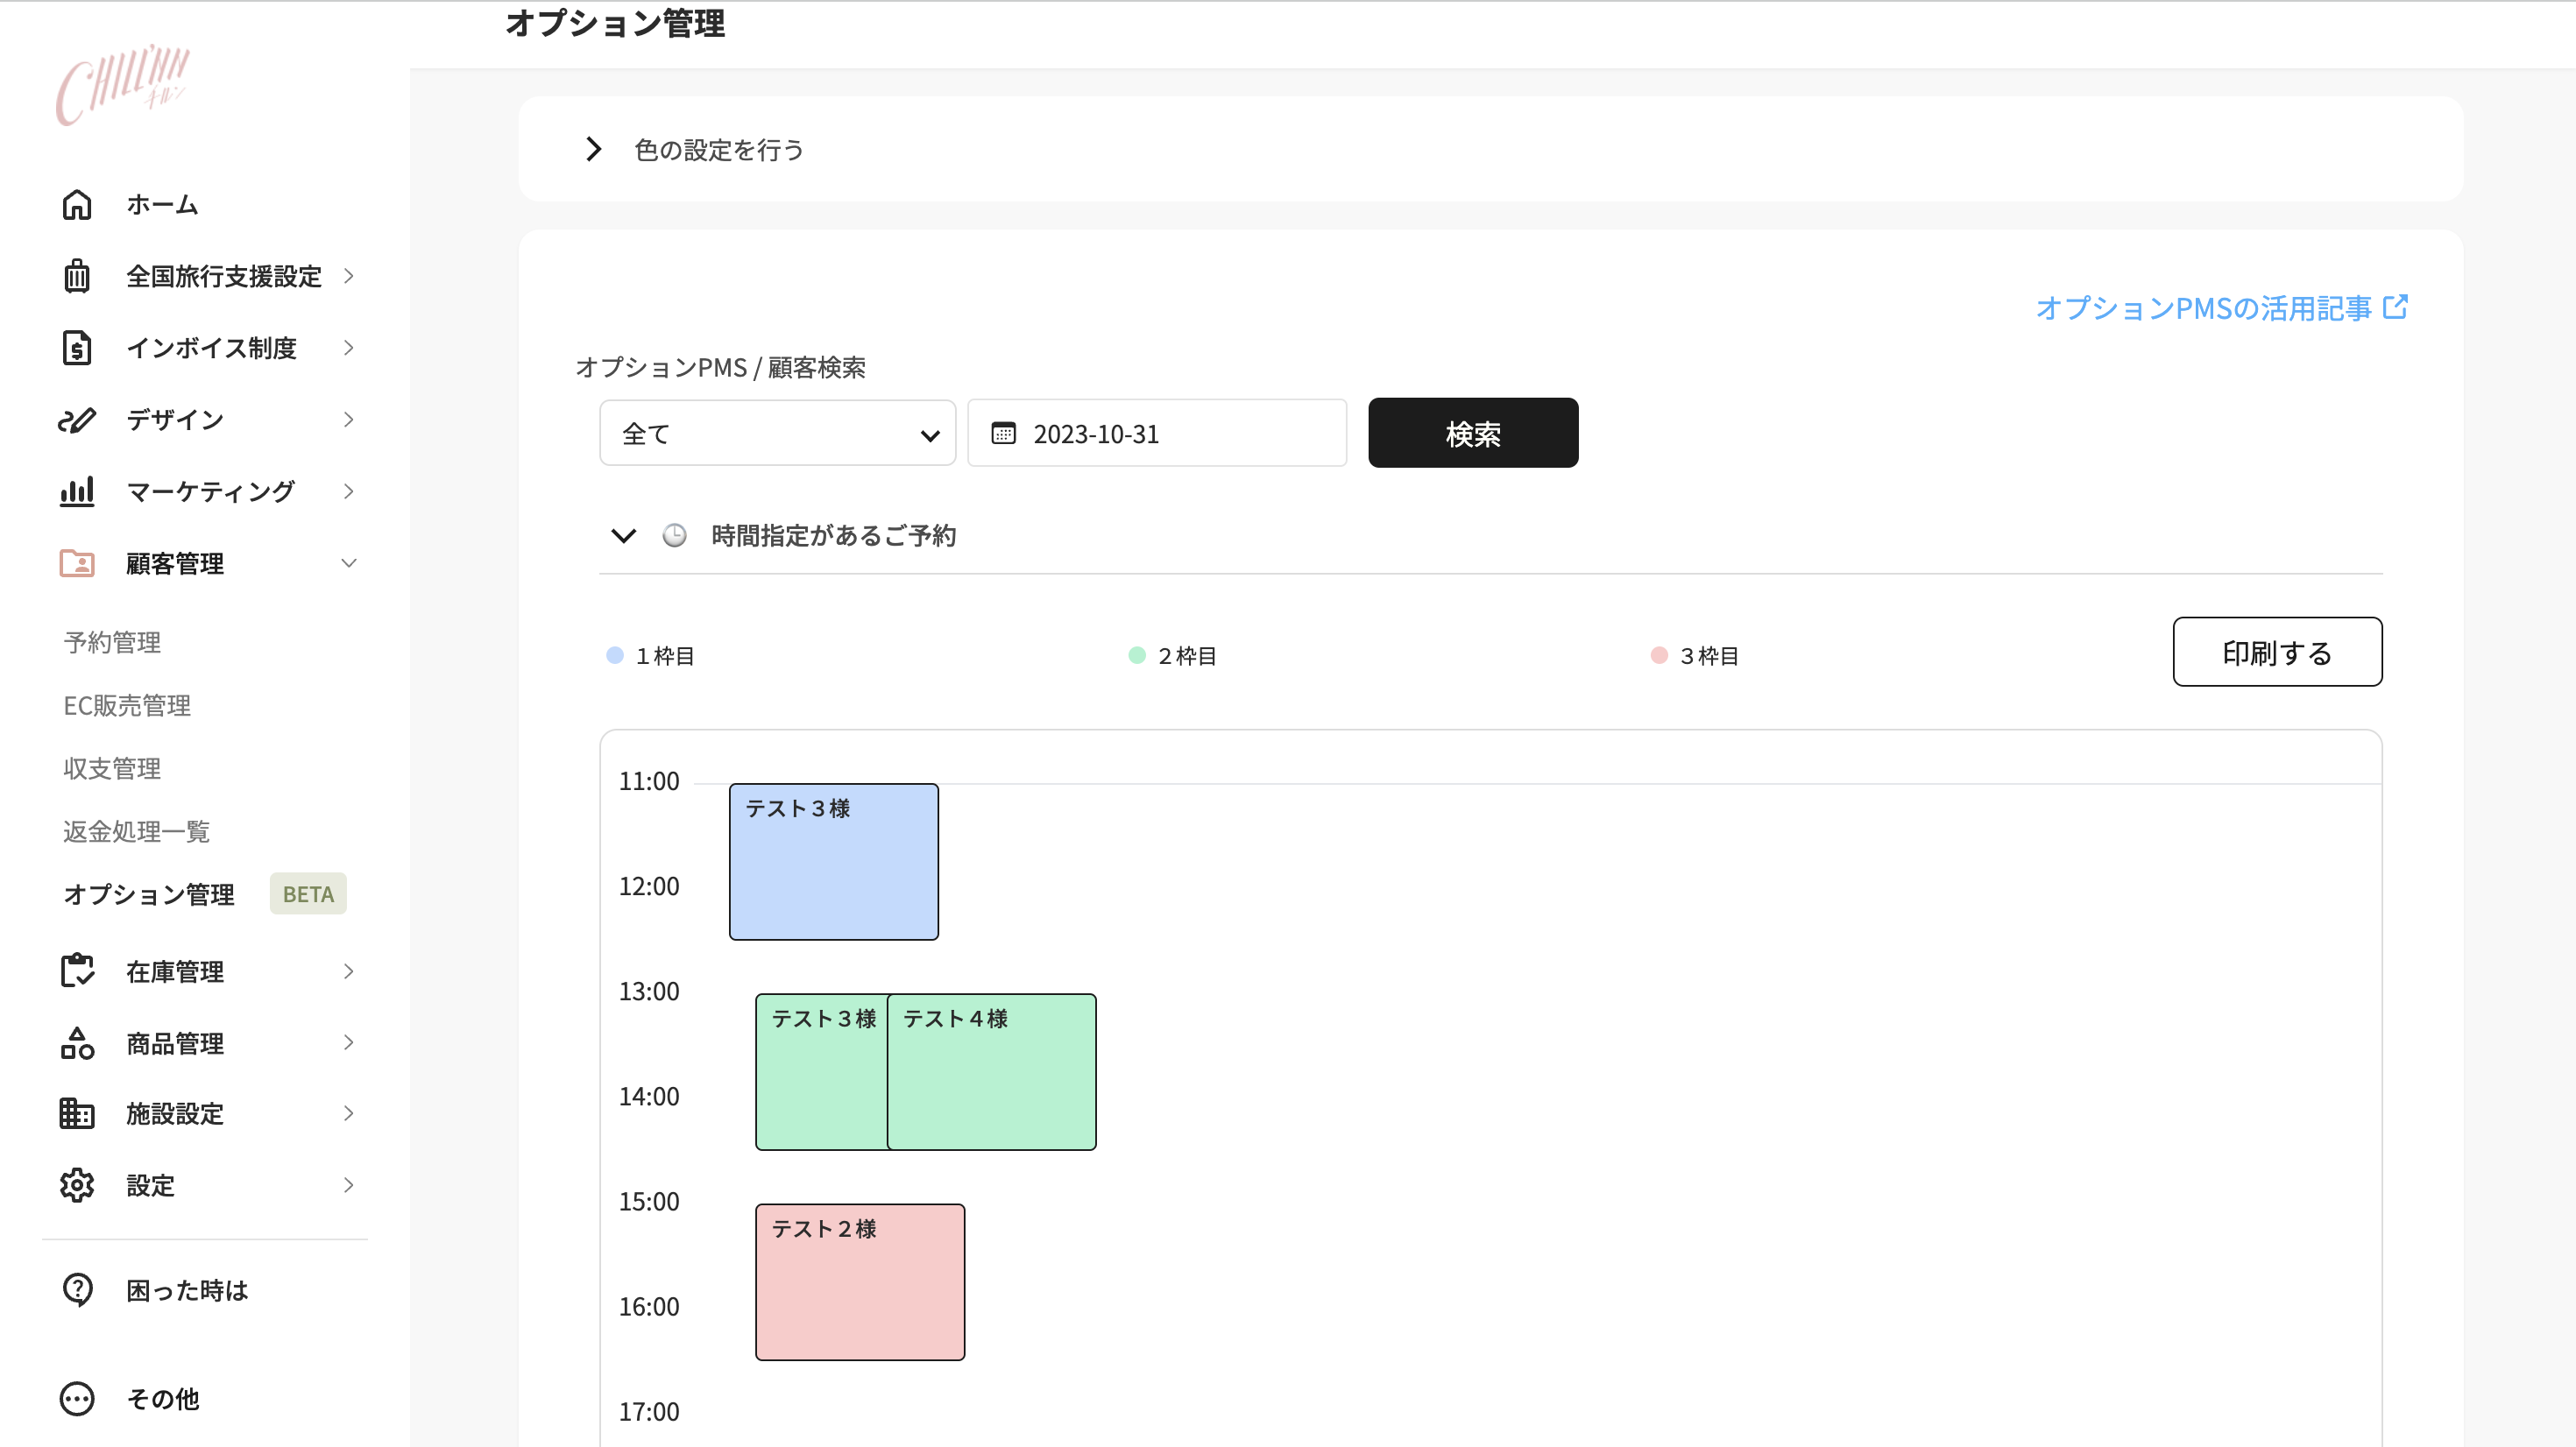Click the clock icon beside 時間指定があるご予約
The image size is (2576, 1447).
click(x=674, y=535)
